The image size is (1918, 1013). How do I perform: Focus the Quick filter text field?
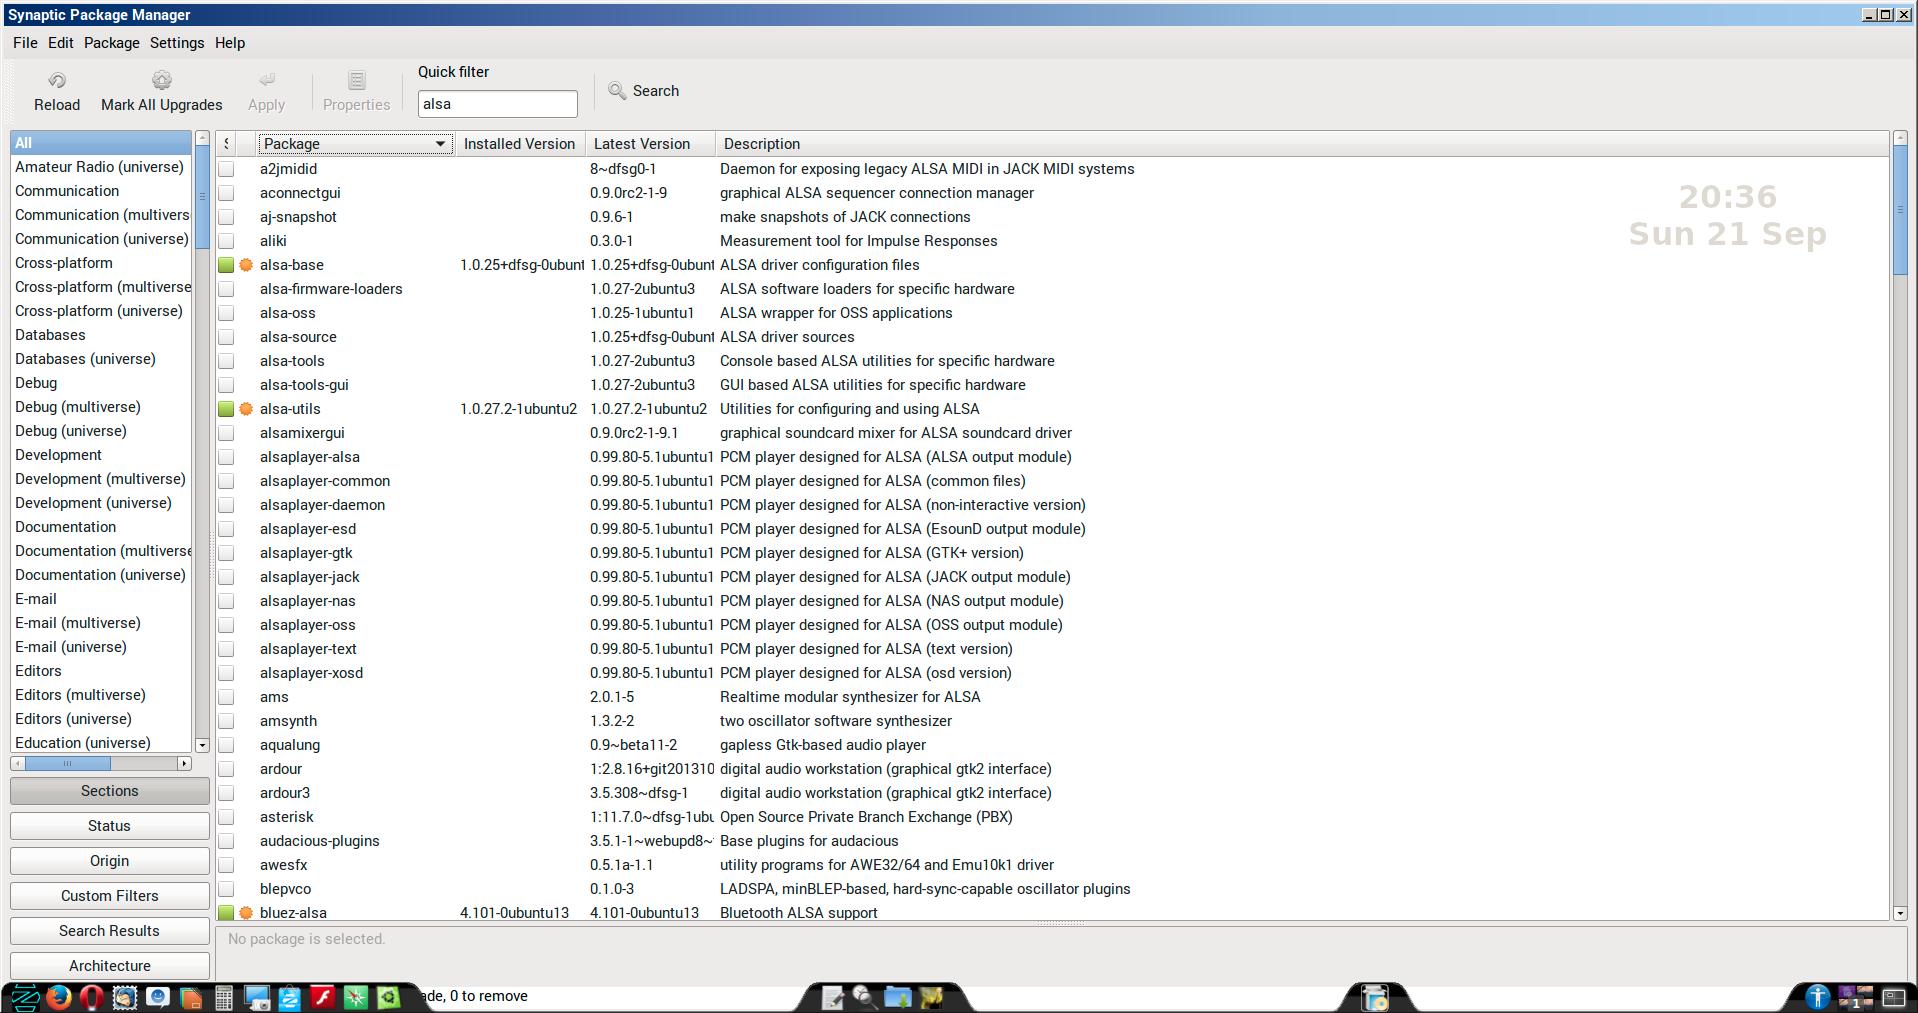pyautogui.click(x=497, y=104)
